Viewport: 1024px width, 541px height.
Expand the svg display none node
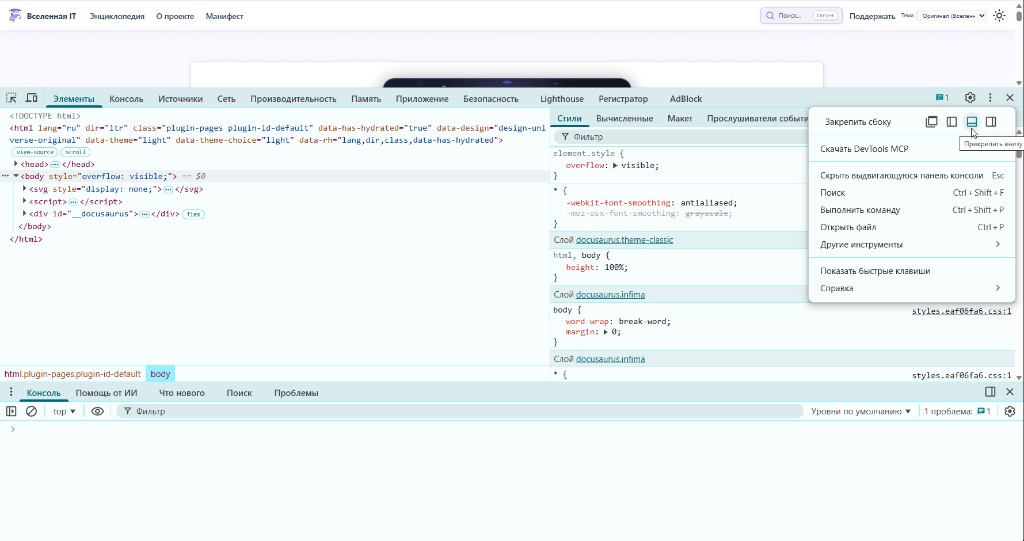[25, 189]
